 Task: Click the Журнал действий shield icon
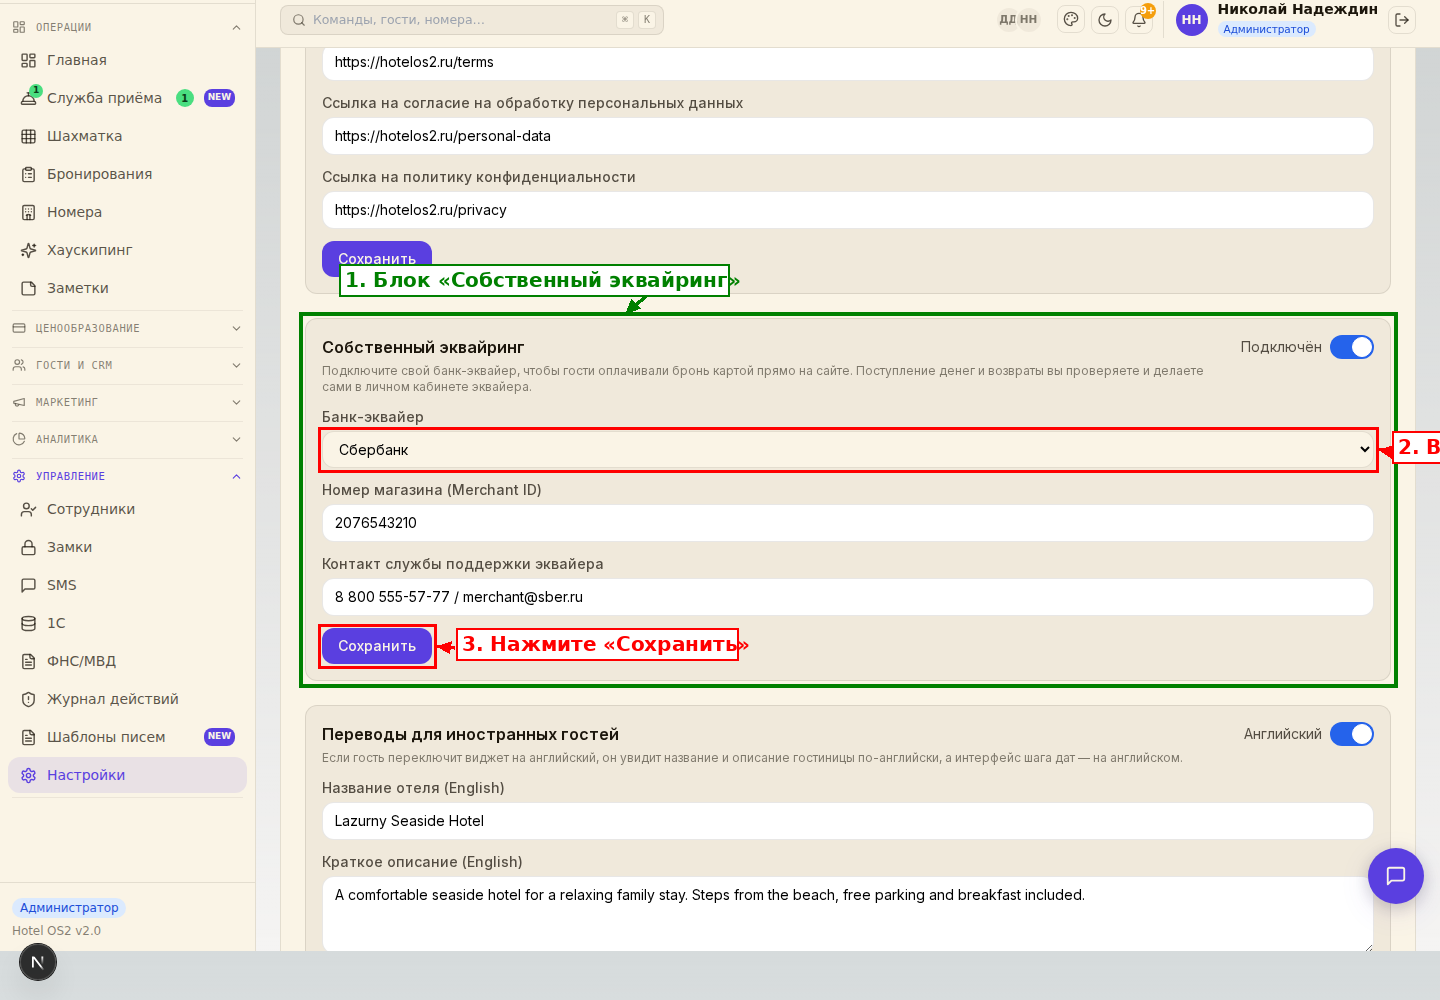coord(29,699)
